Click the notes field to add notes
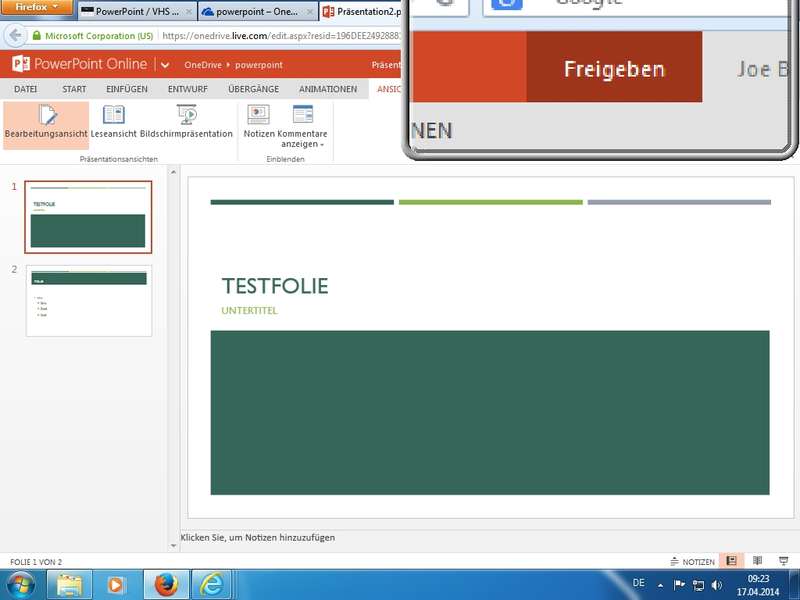The width and height of the screenshot is (800, 600). click(258, 537)
